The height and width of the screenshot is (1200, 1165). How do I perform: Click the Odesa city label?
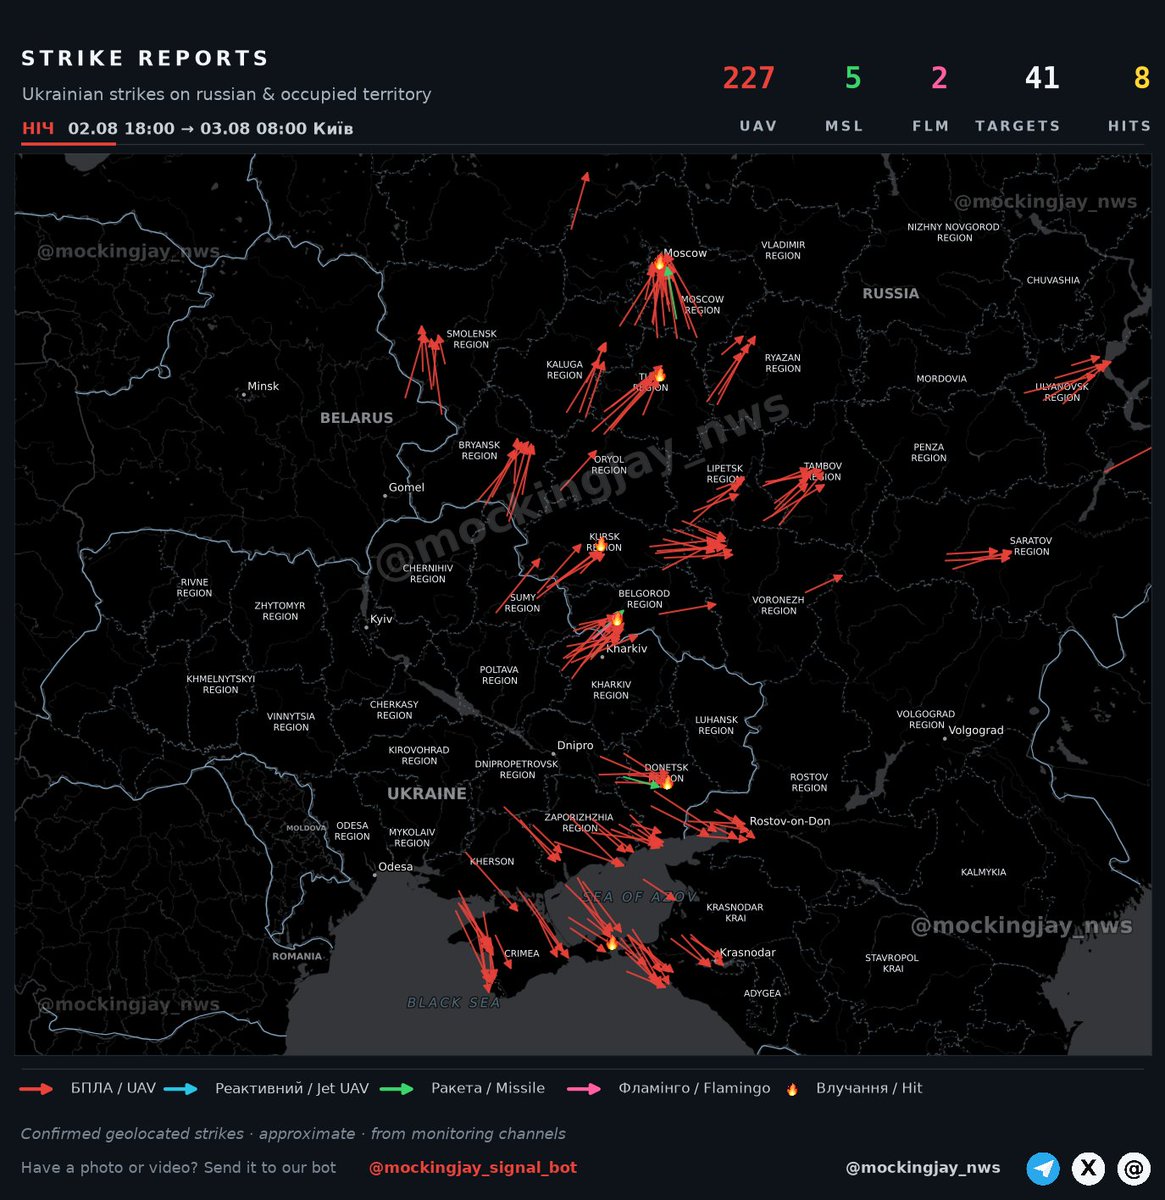click(x=395, y=867)
